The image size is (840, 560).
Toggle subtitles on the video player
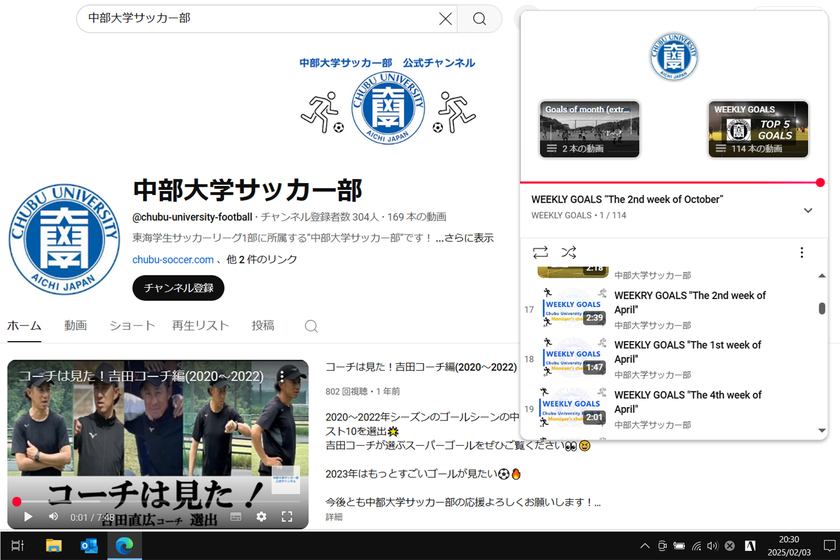click(236, 516)
